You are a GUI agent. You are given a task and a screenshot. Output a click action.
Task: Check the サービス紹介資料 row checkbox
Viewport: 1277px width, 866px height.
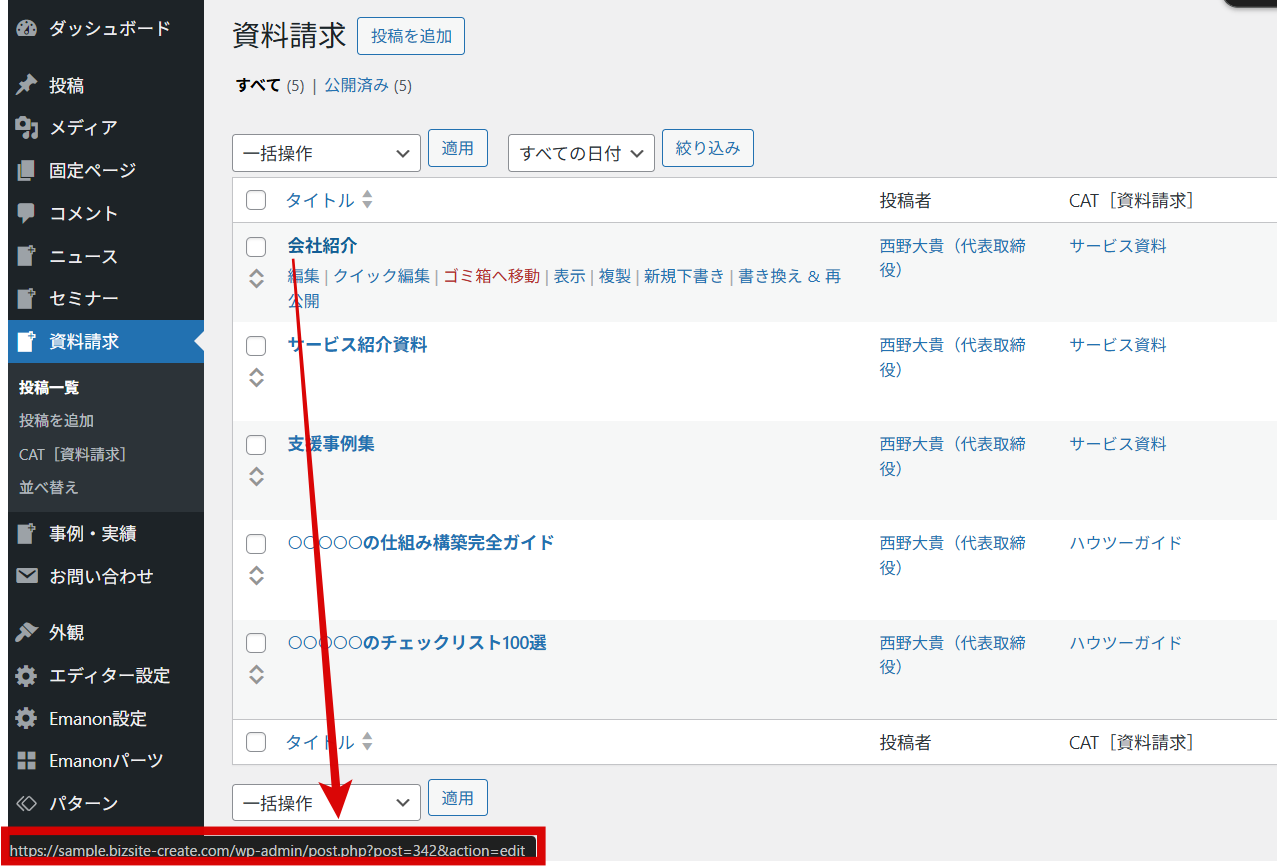(256, 346)
